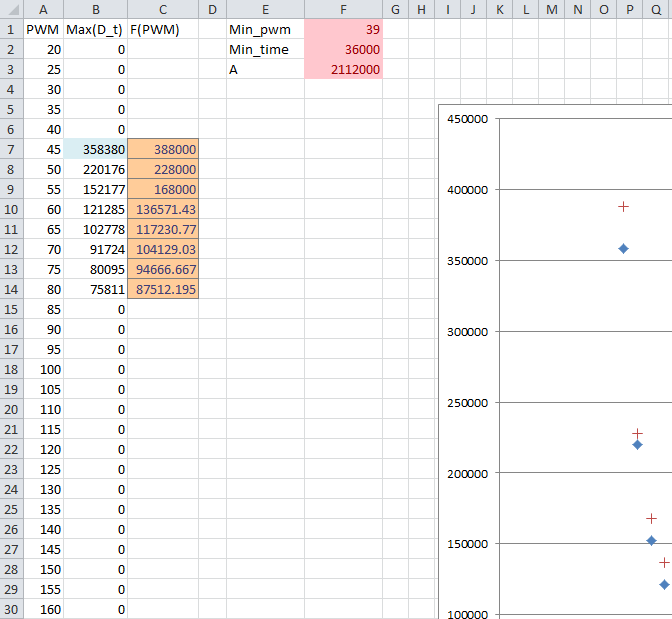This screenshot has height=619, width=672.
Task: Select column E header
Action: (x=265, y=9)
